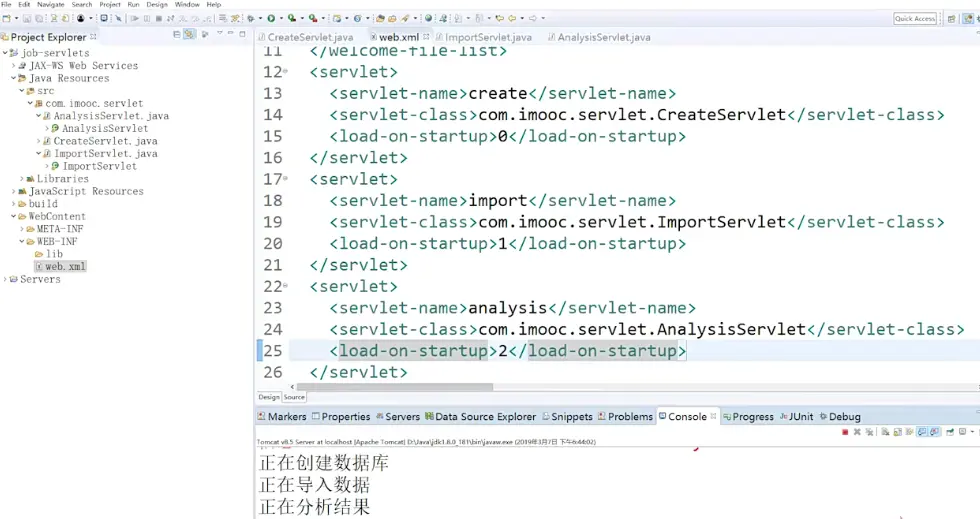Click the green Run button in toolbar
Image resolution: width=980 pixels, height=519 pixels.
(270, 18)
